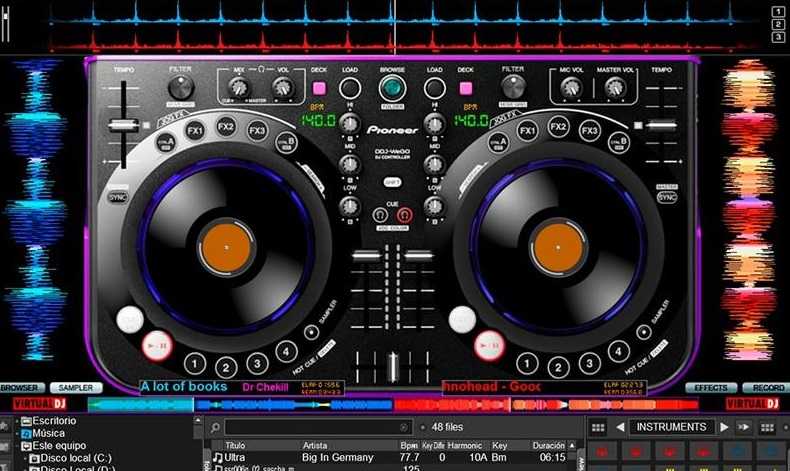Trigger hot cue 3 on the right deck
The height and width of the screenshot is (471, 790).
coord(589,363)
